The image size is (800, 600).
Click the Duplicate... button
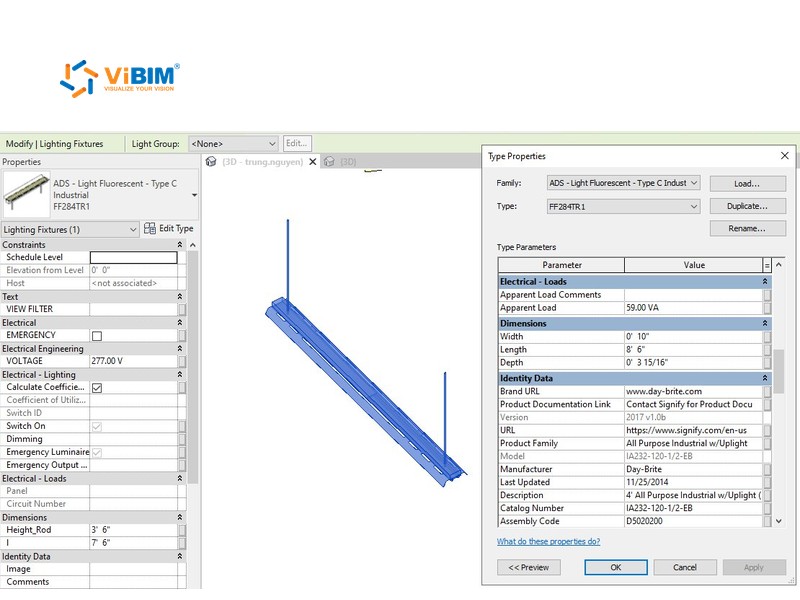[x=747, y=206]
